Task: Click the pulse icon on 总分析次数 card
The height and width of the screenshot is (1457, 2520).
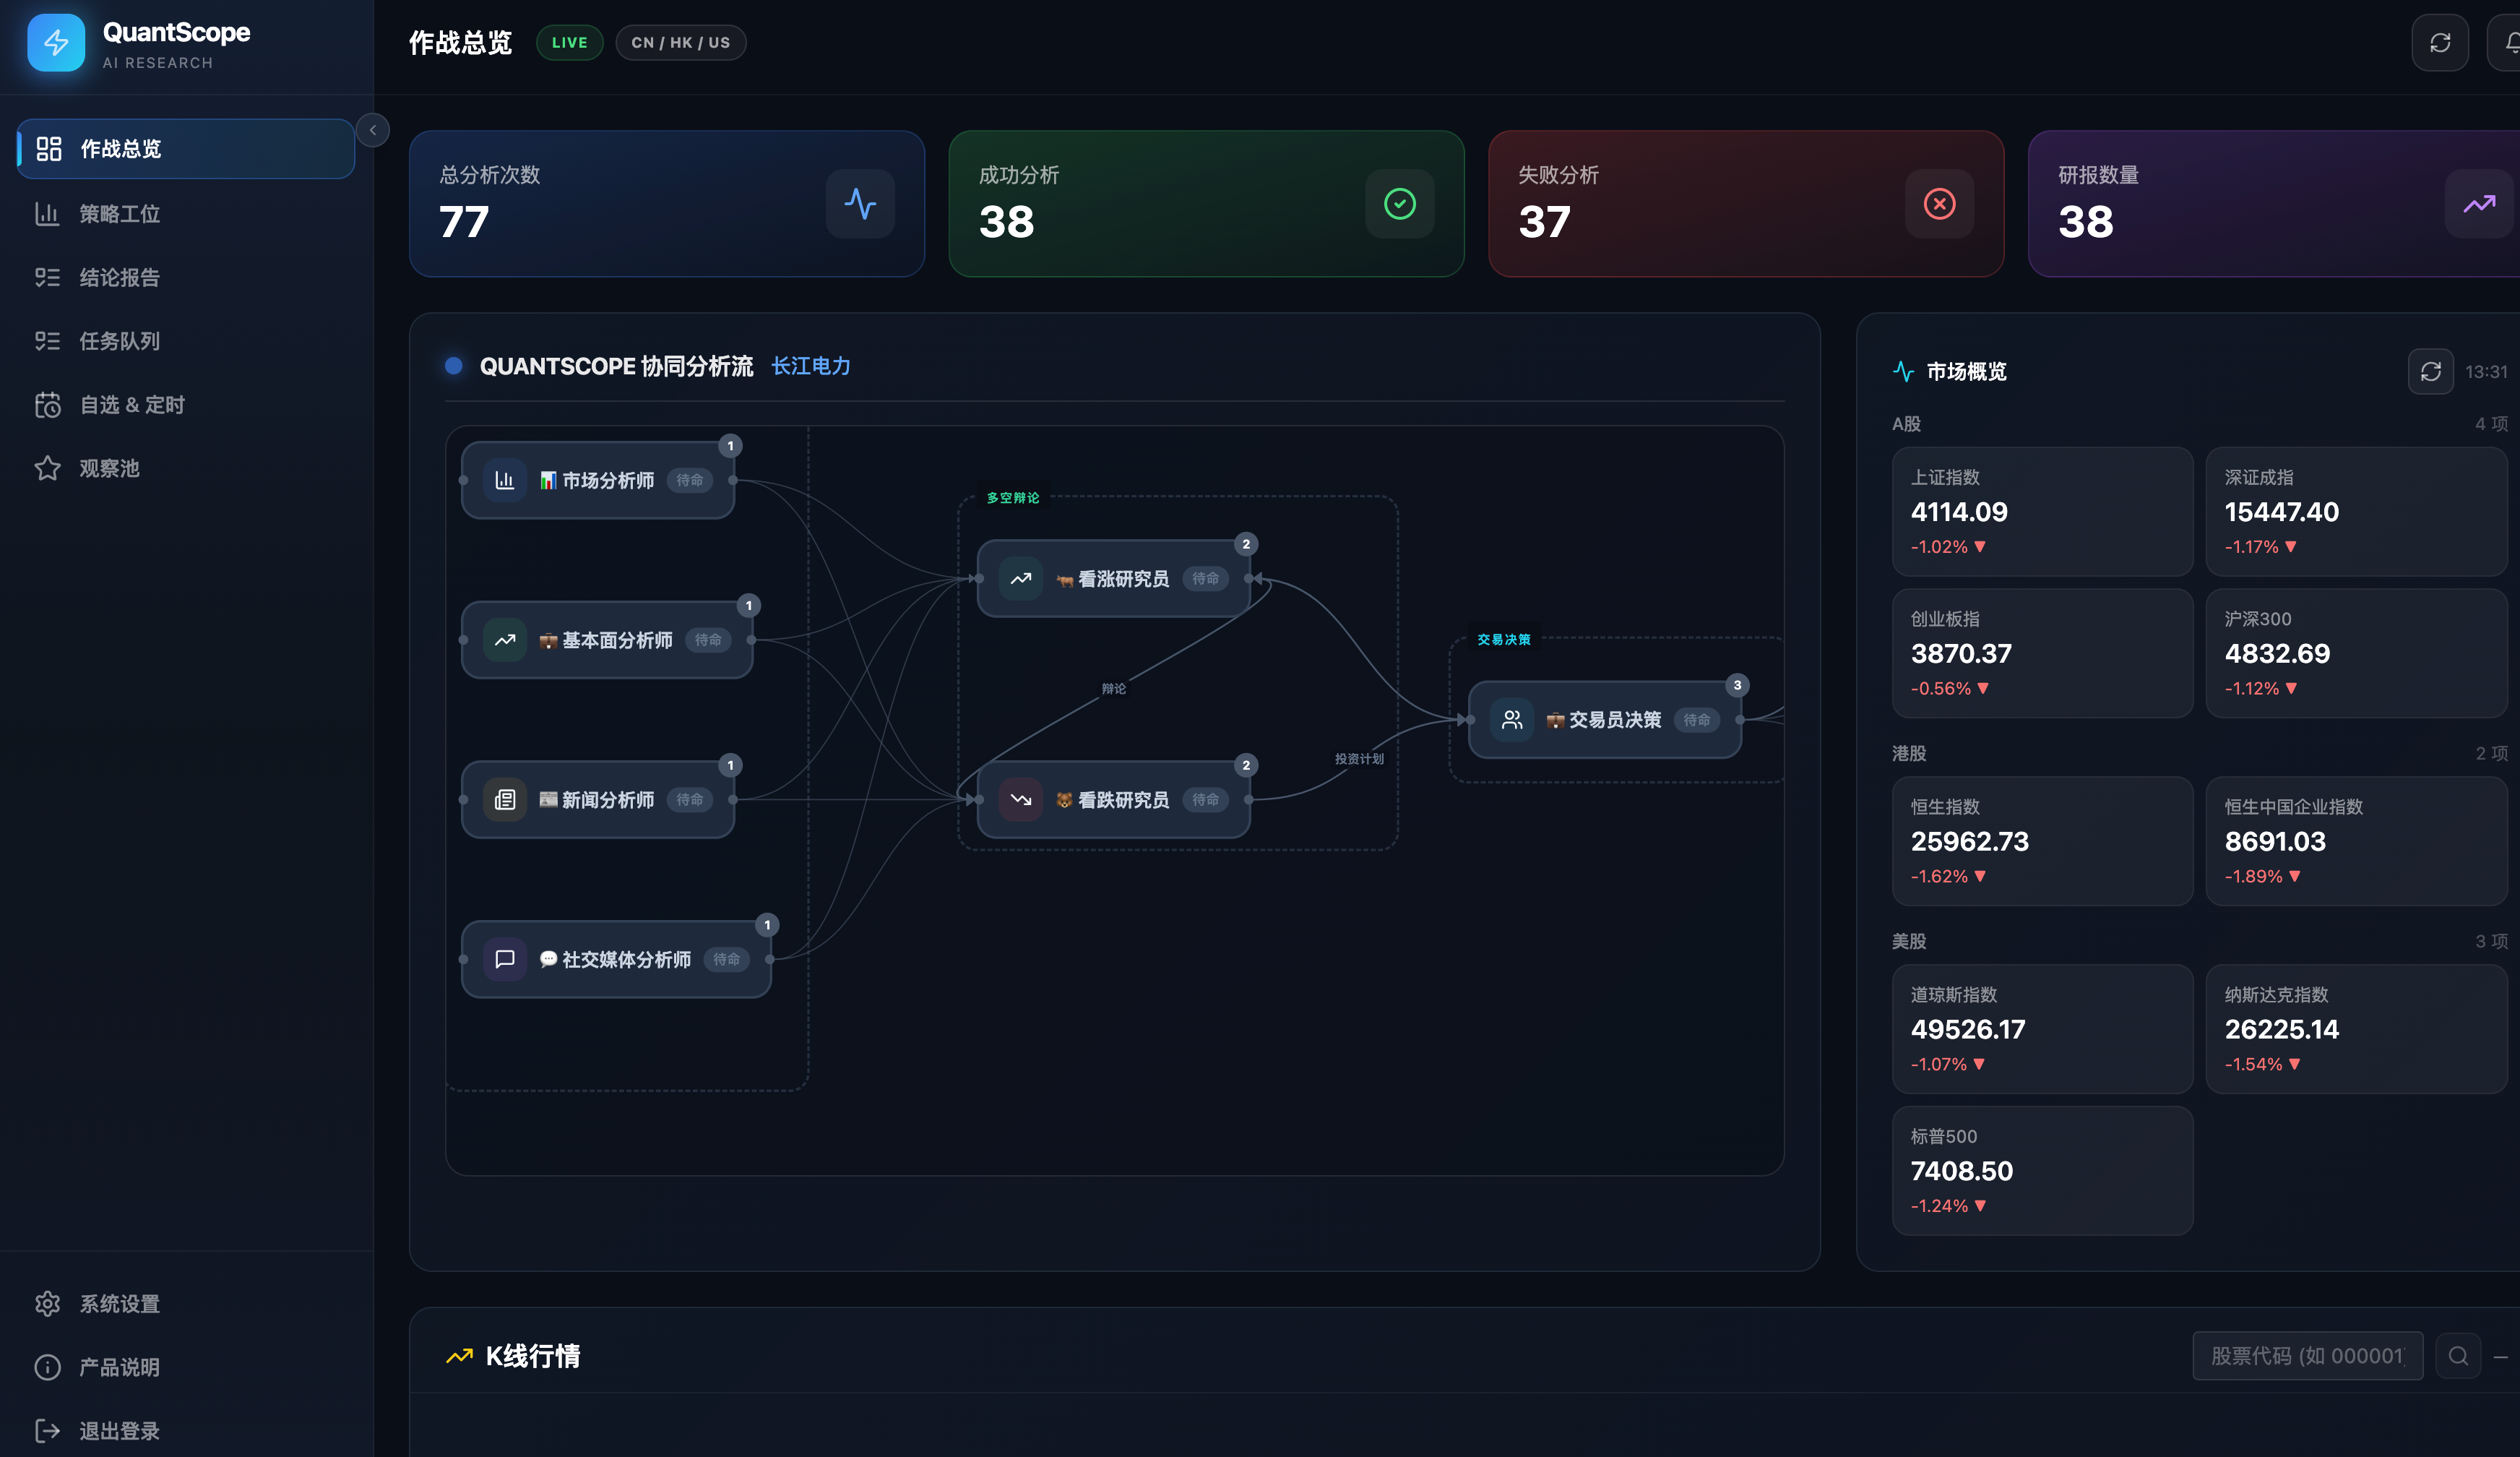Action: (x=860, y=204)
